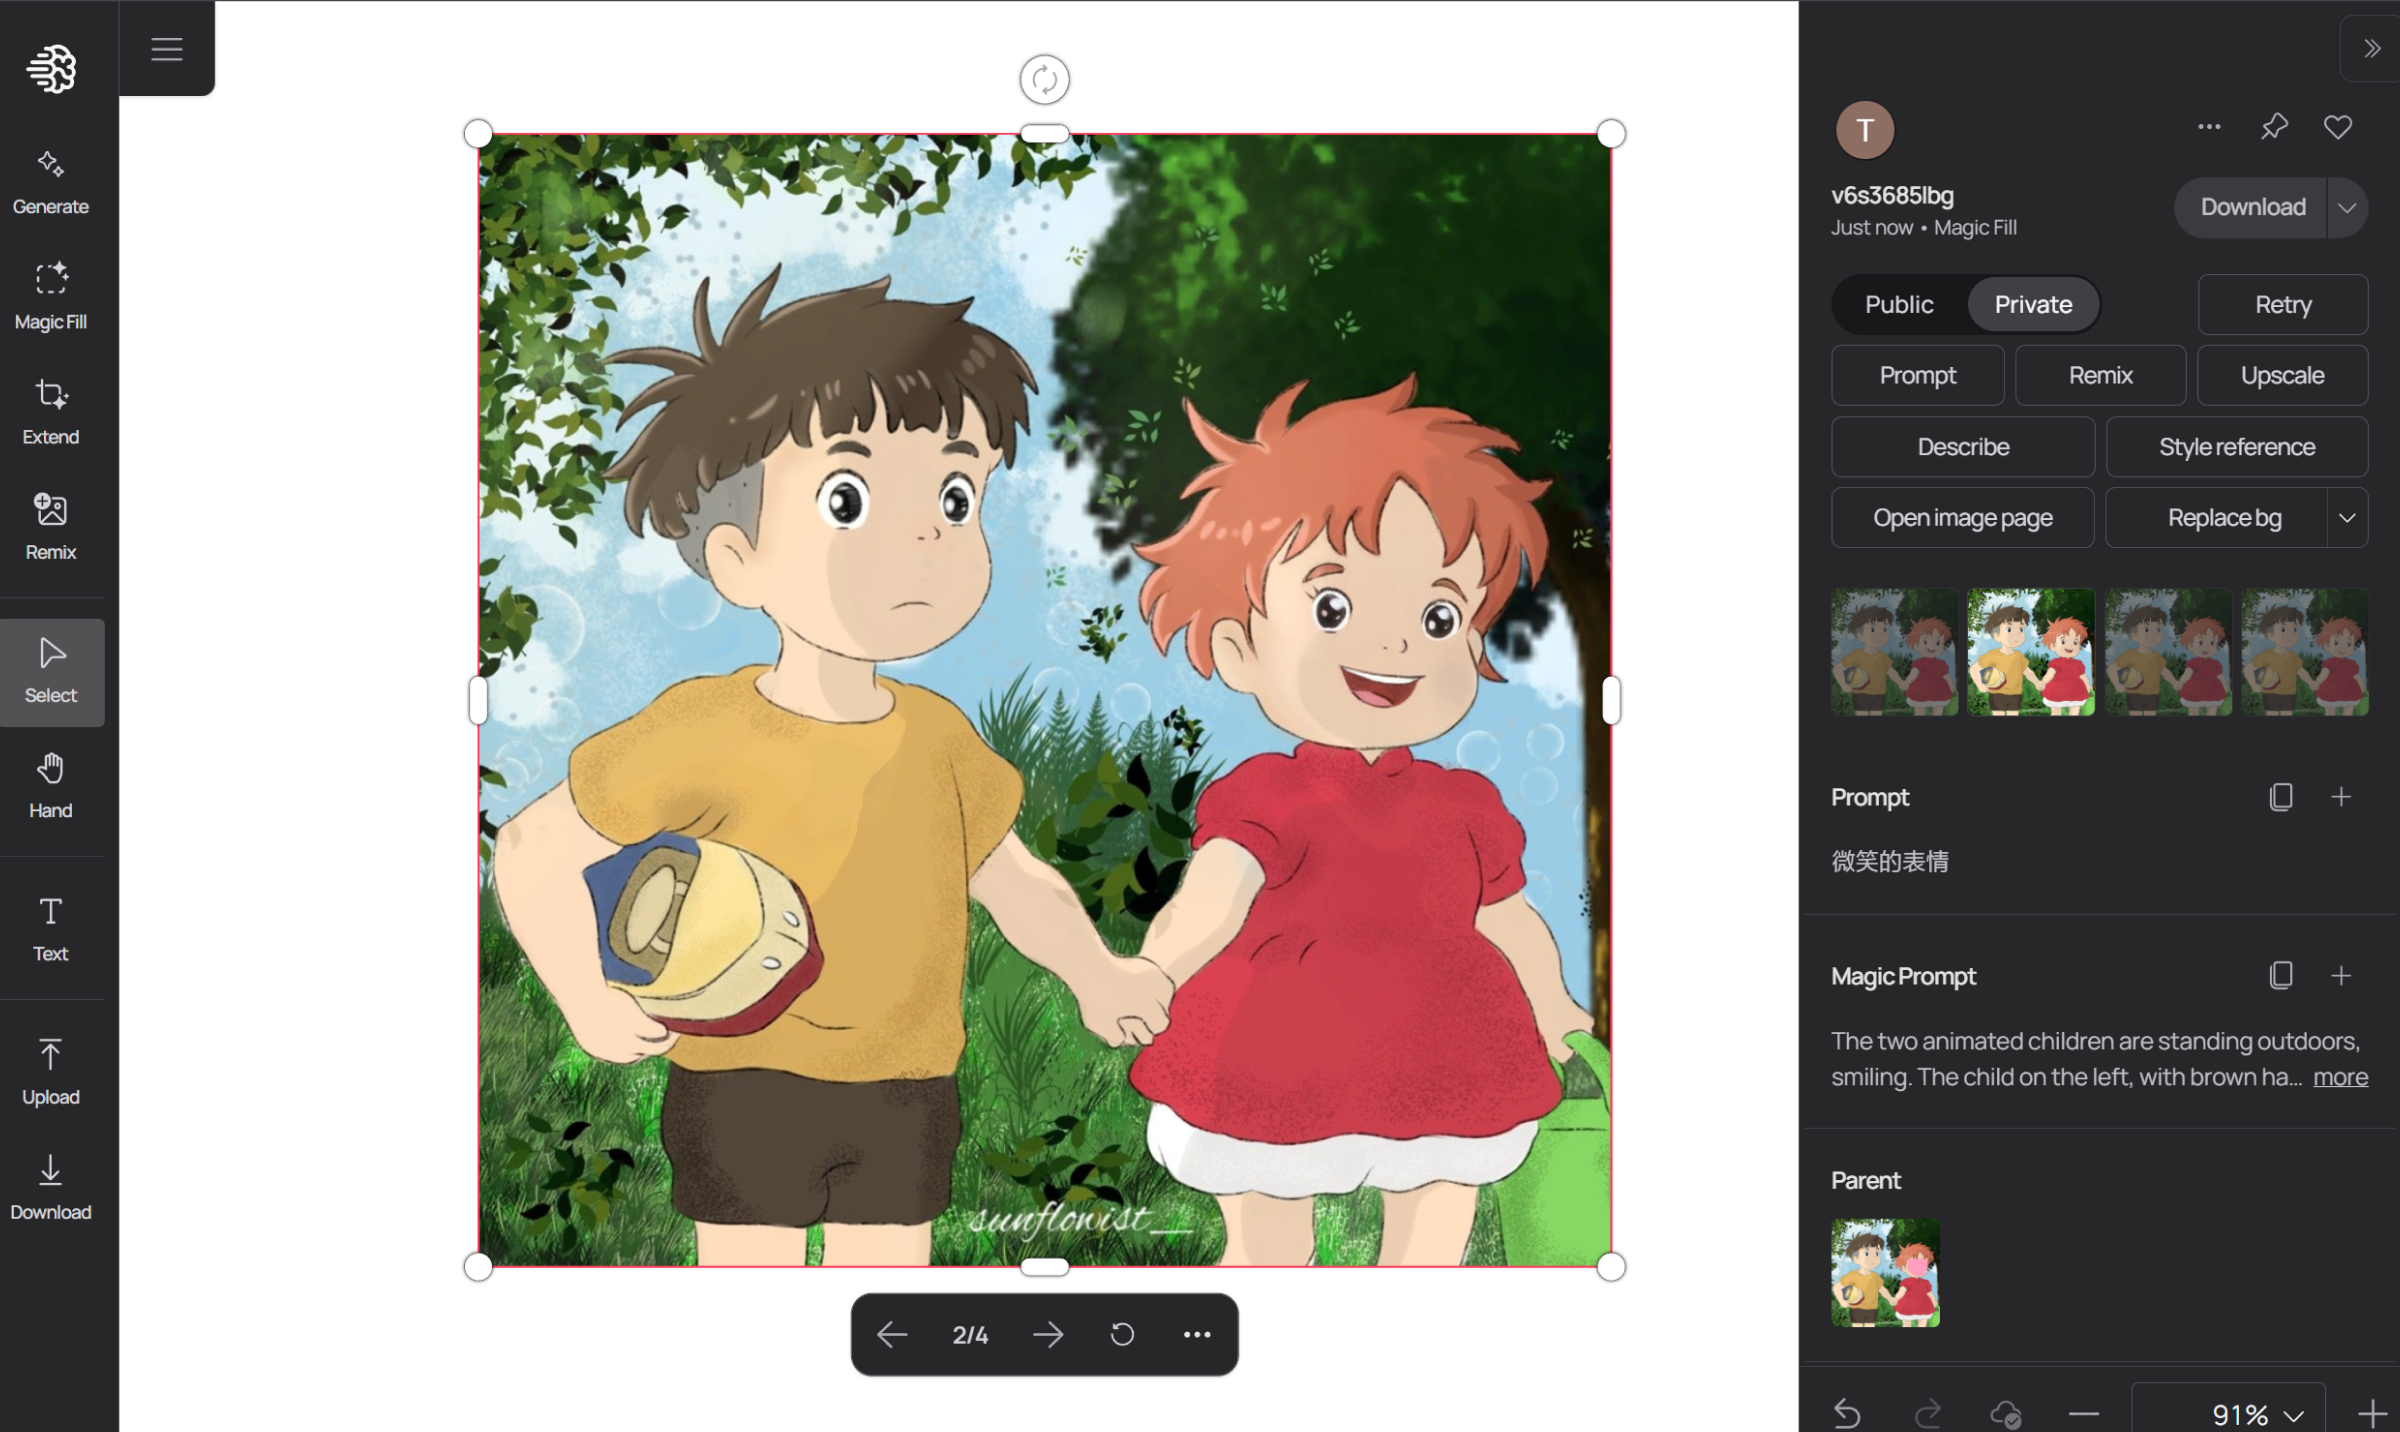Redo the canvas action

(1927, 1413)
